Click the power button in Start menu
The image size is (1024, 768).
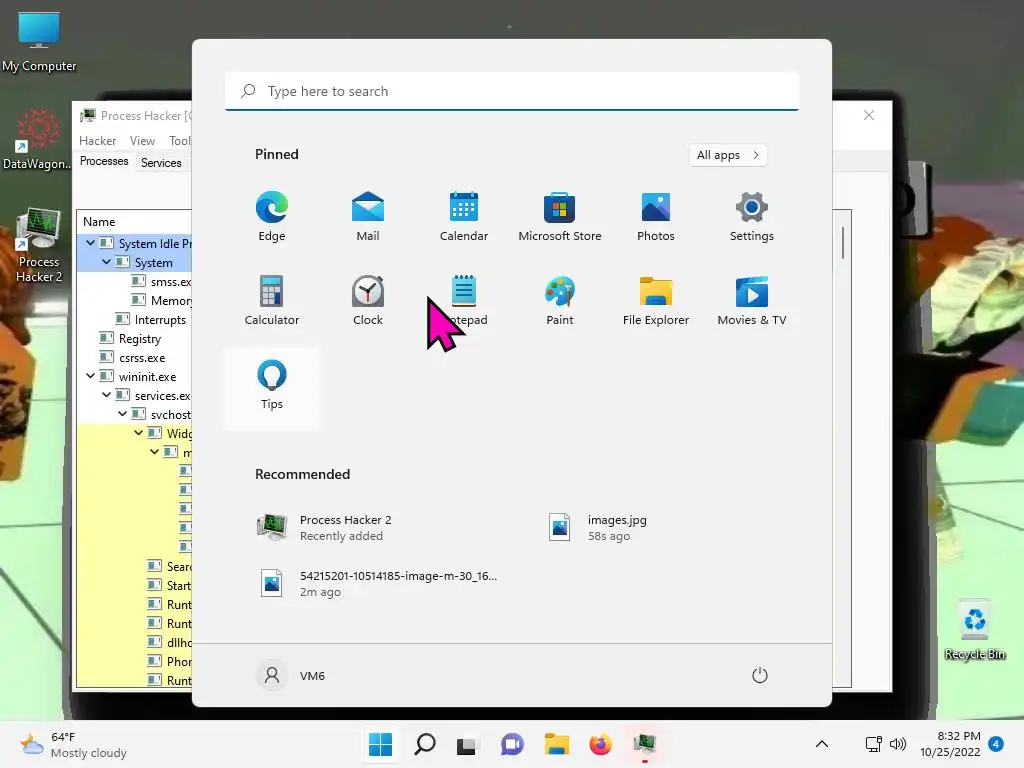[x=760, y=675]
